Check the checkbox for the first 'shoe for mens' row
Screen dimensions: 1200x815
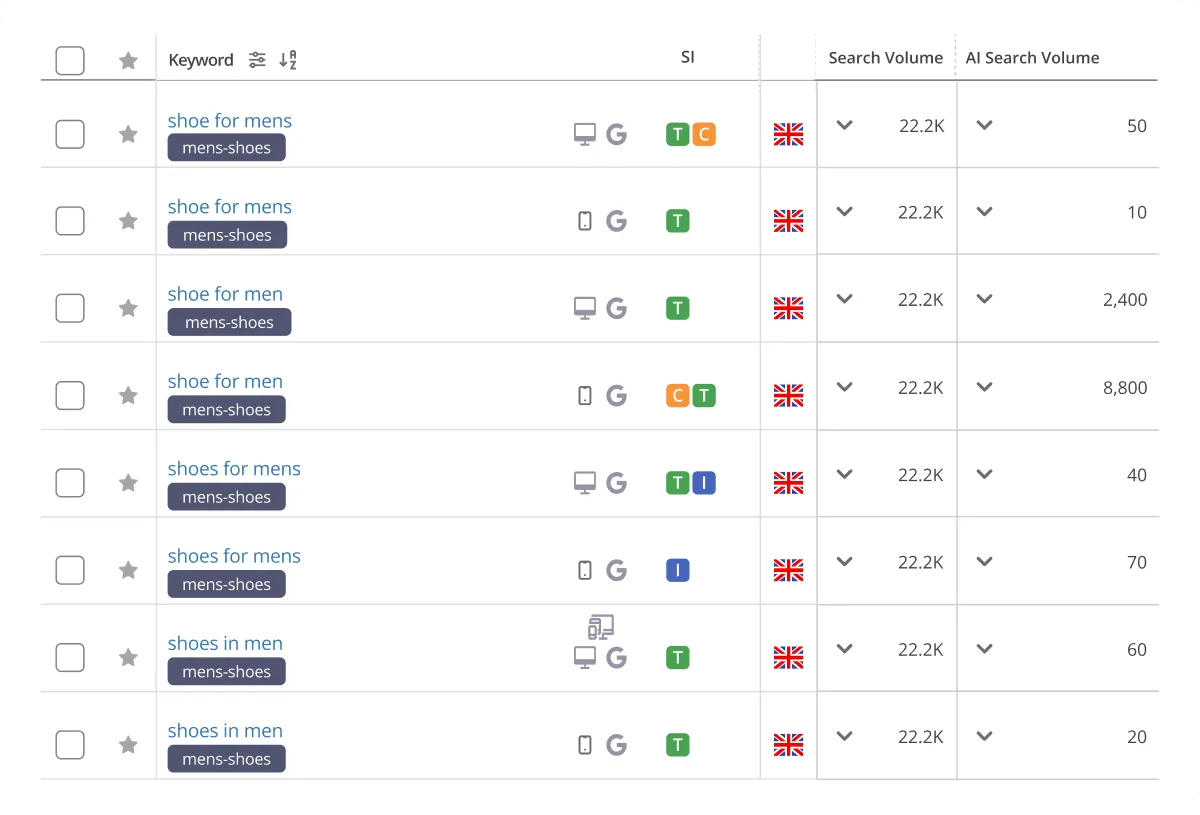pyautogui.click(x=70, y=134)
